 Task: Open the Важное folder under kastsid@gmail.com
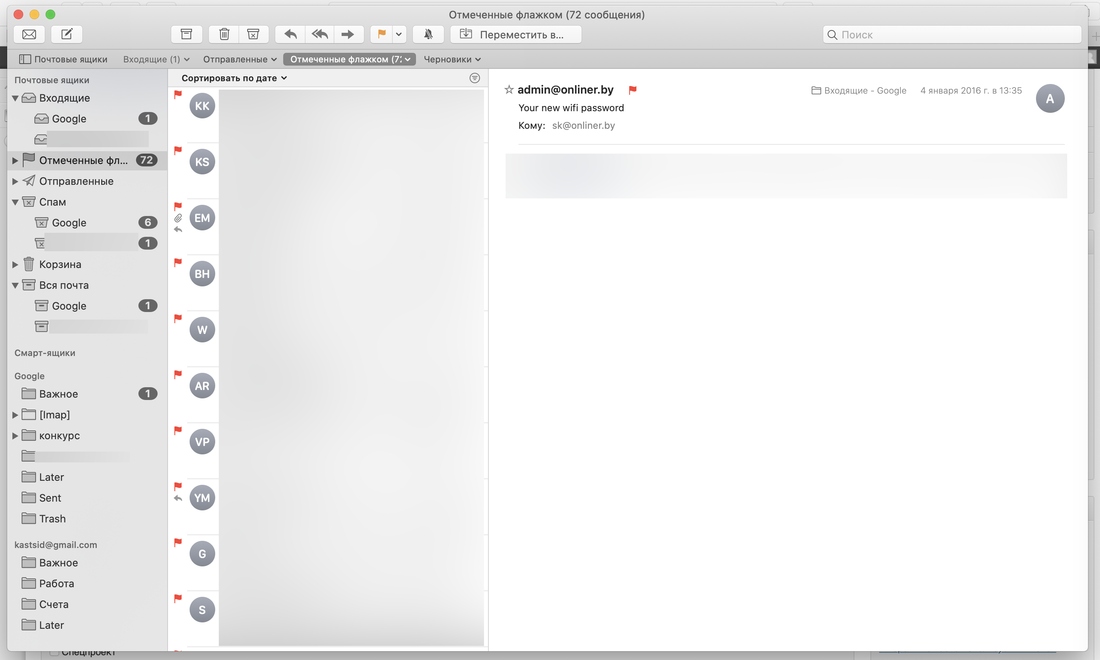(x=87, y=563)
